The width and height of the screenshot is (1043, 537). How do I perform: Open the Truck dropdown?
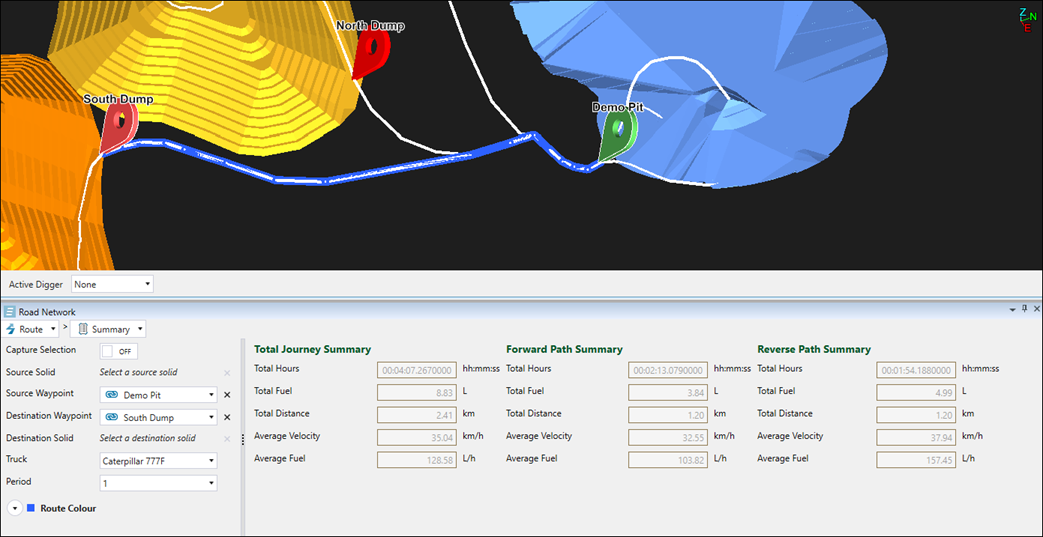[x=158, y=460]
